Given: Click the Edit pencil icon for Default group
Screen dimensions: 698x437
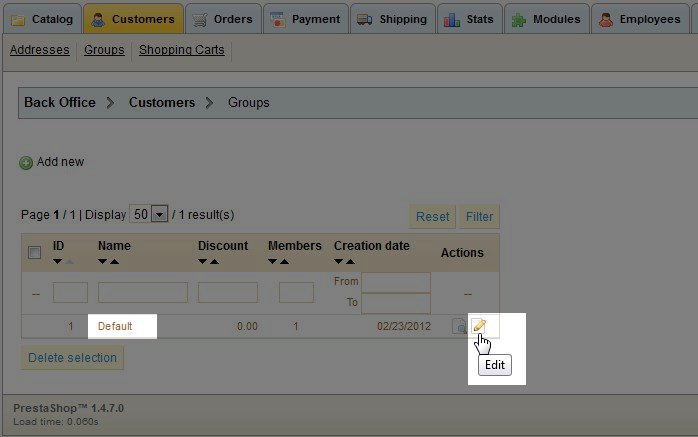Looking at the screenshot, I should click(479, 326).
